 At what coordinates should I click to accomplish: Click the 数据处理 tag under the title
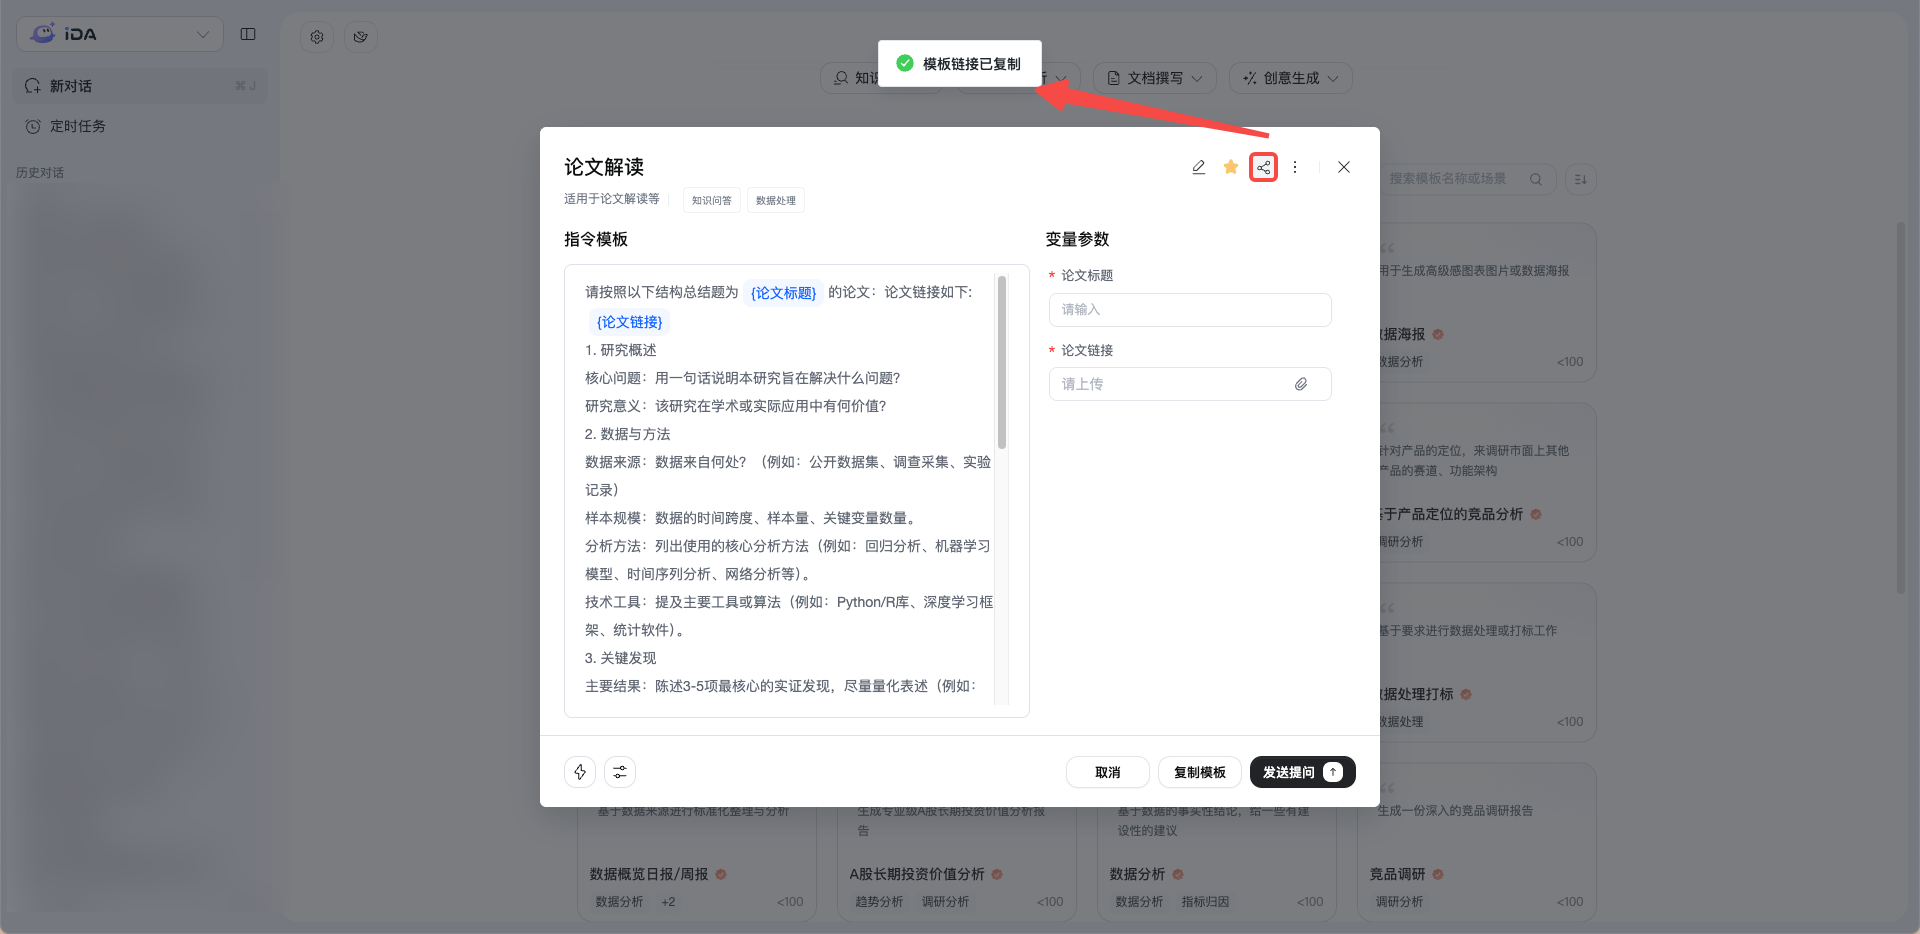(776, 200)
